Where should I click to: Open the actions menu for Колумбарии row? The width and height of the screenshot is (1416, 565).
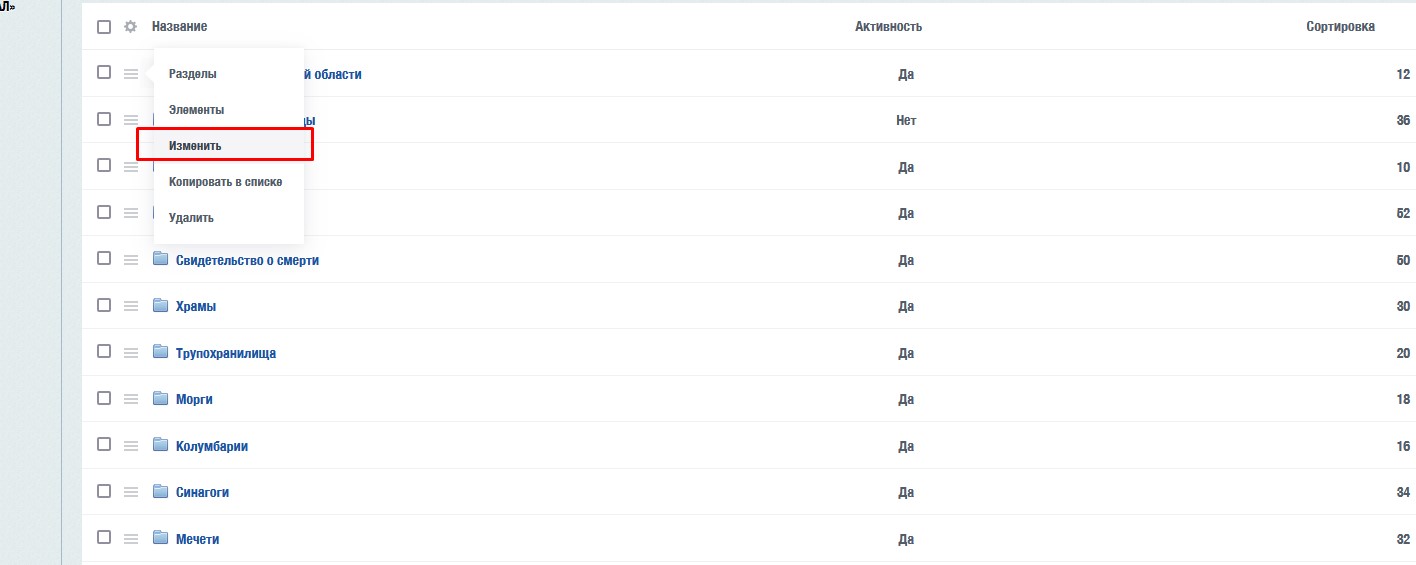(x=130, y=446)
